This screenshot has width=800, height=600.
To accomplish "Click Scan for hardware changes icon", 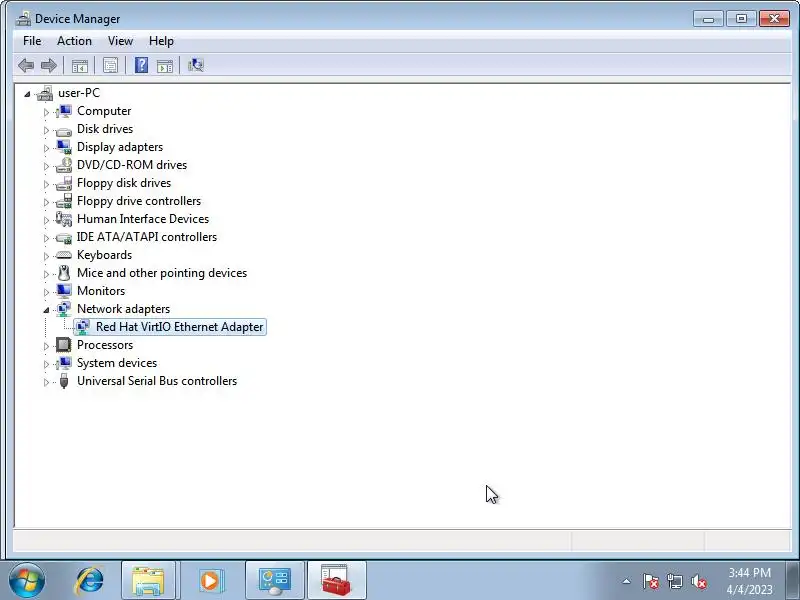I will point(196,65).
